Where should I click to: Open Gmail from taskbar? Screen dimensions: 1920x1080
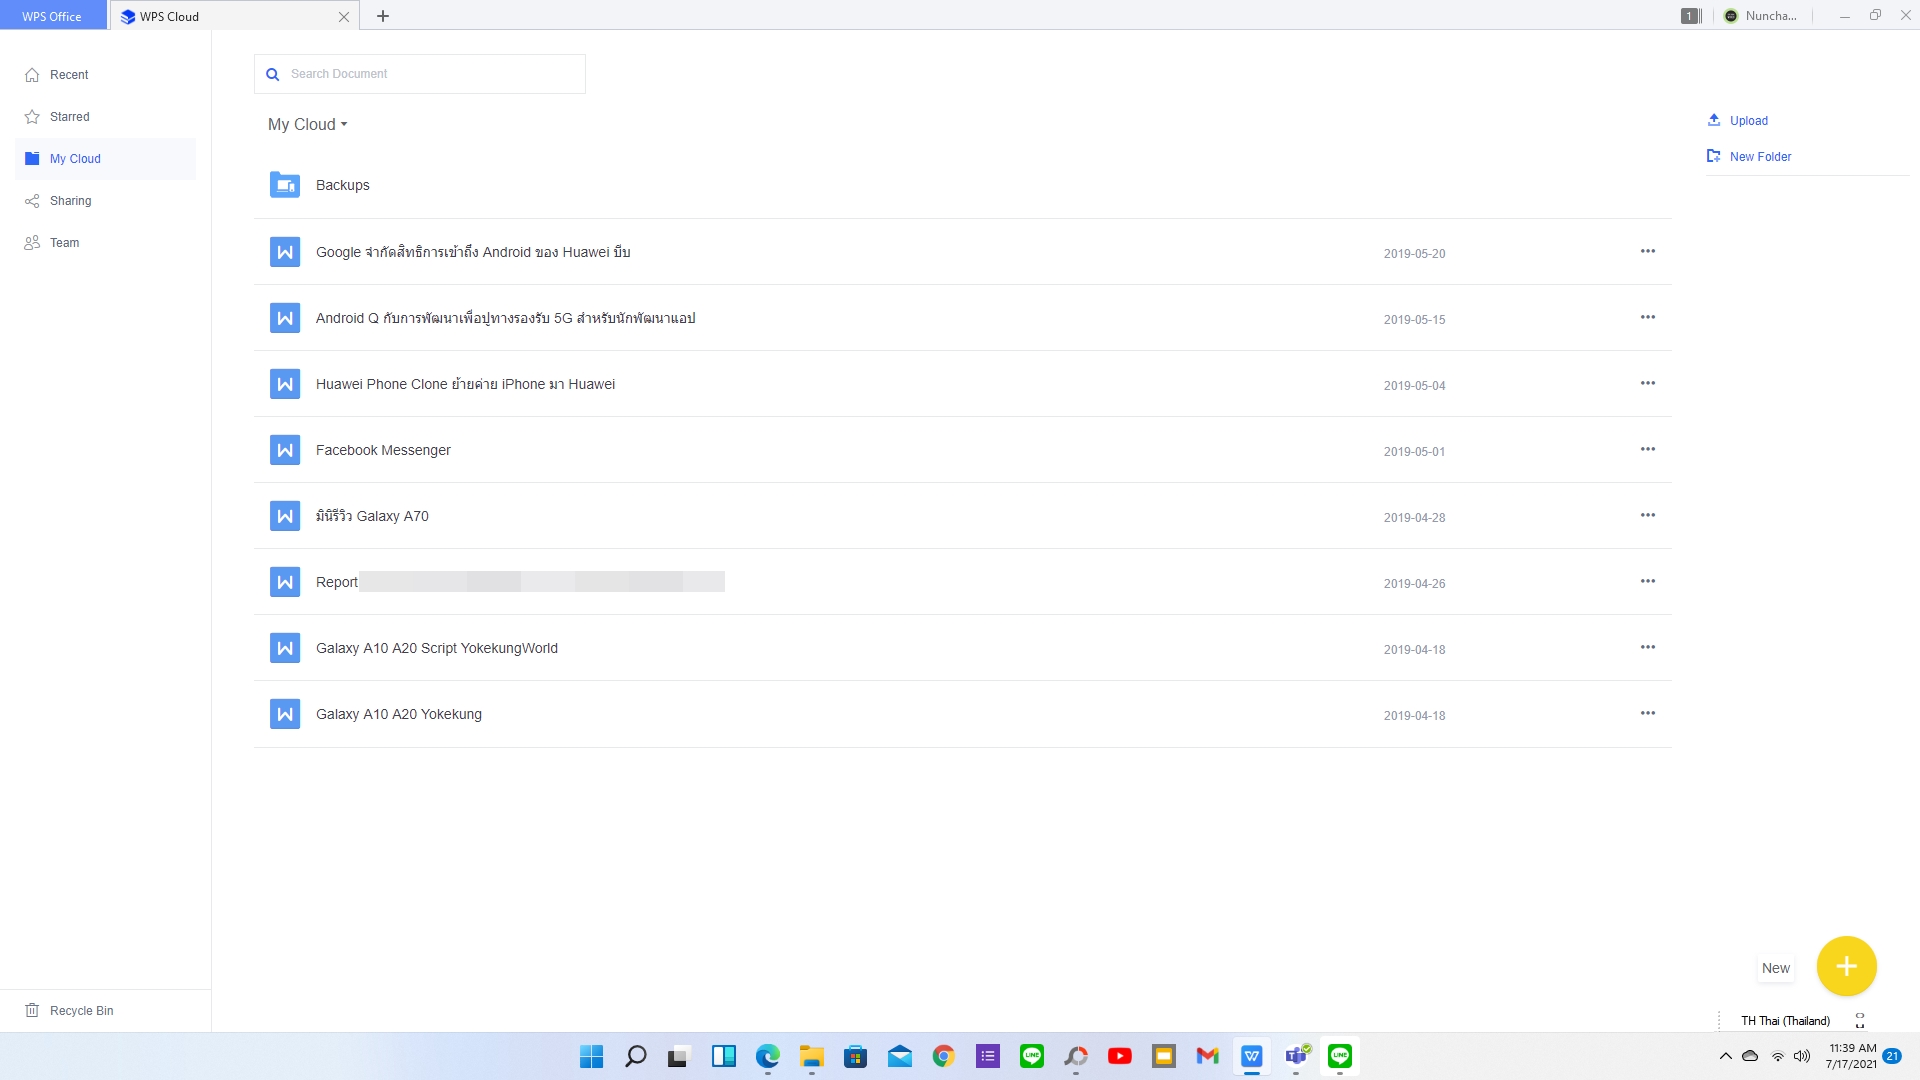1208,1056
